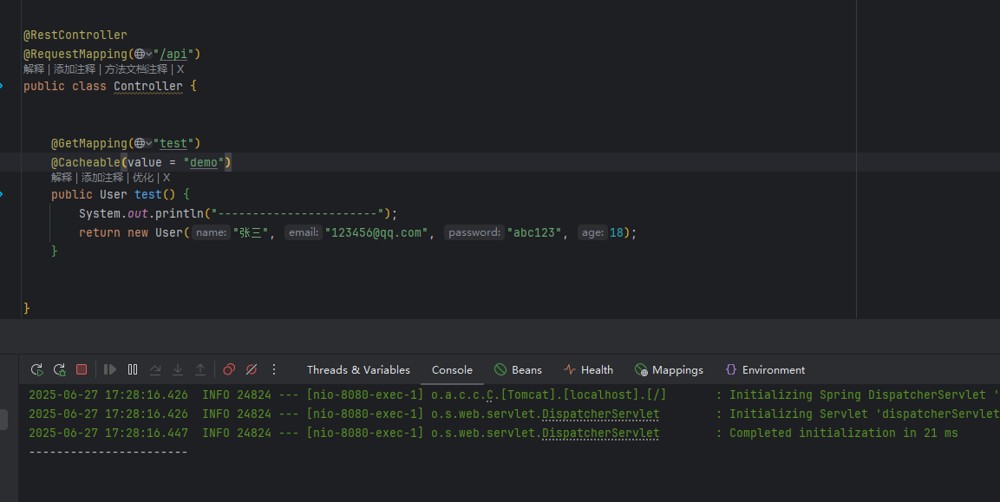1000x502 pixels.
Task: Dismiss the hint bar above test() method
Action: coord(166,177)
